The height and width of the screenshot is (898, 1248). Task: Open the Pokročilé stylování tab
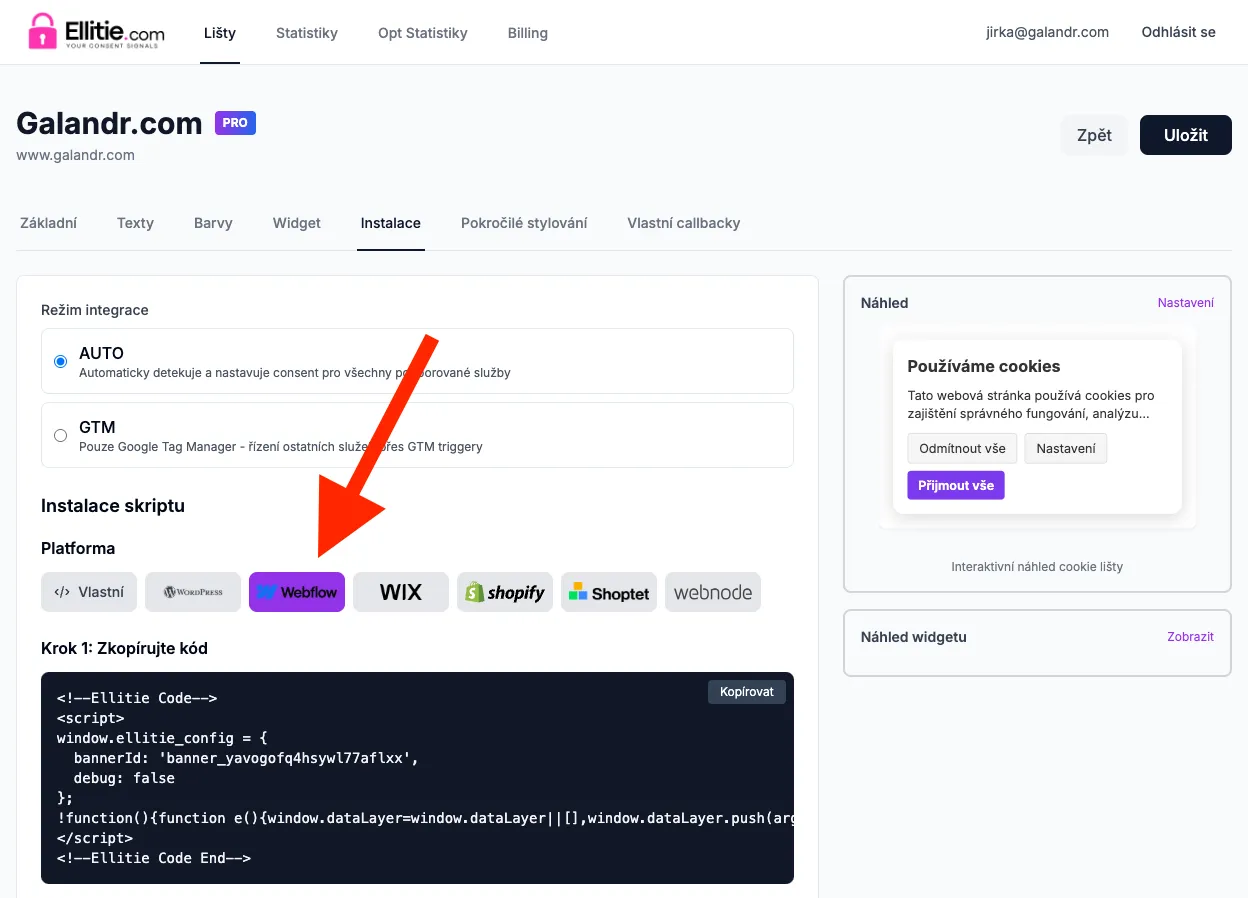pos(524,223)
